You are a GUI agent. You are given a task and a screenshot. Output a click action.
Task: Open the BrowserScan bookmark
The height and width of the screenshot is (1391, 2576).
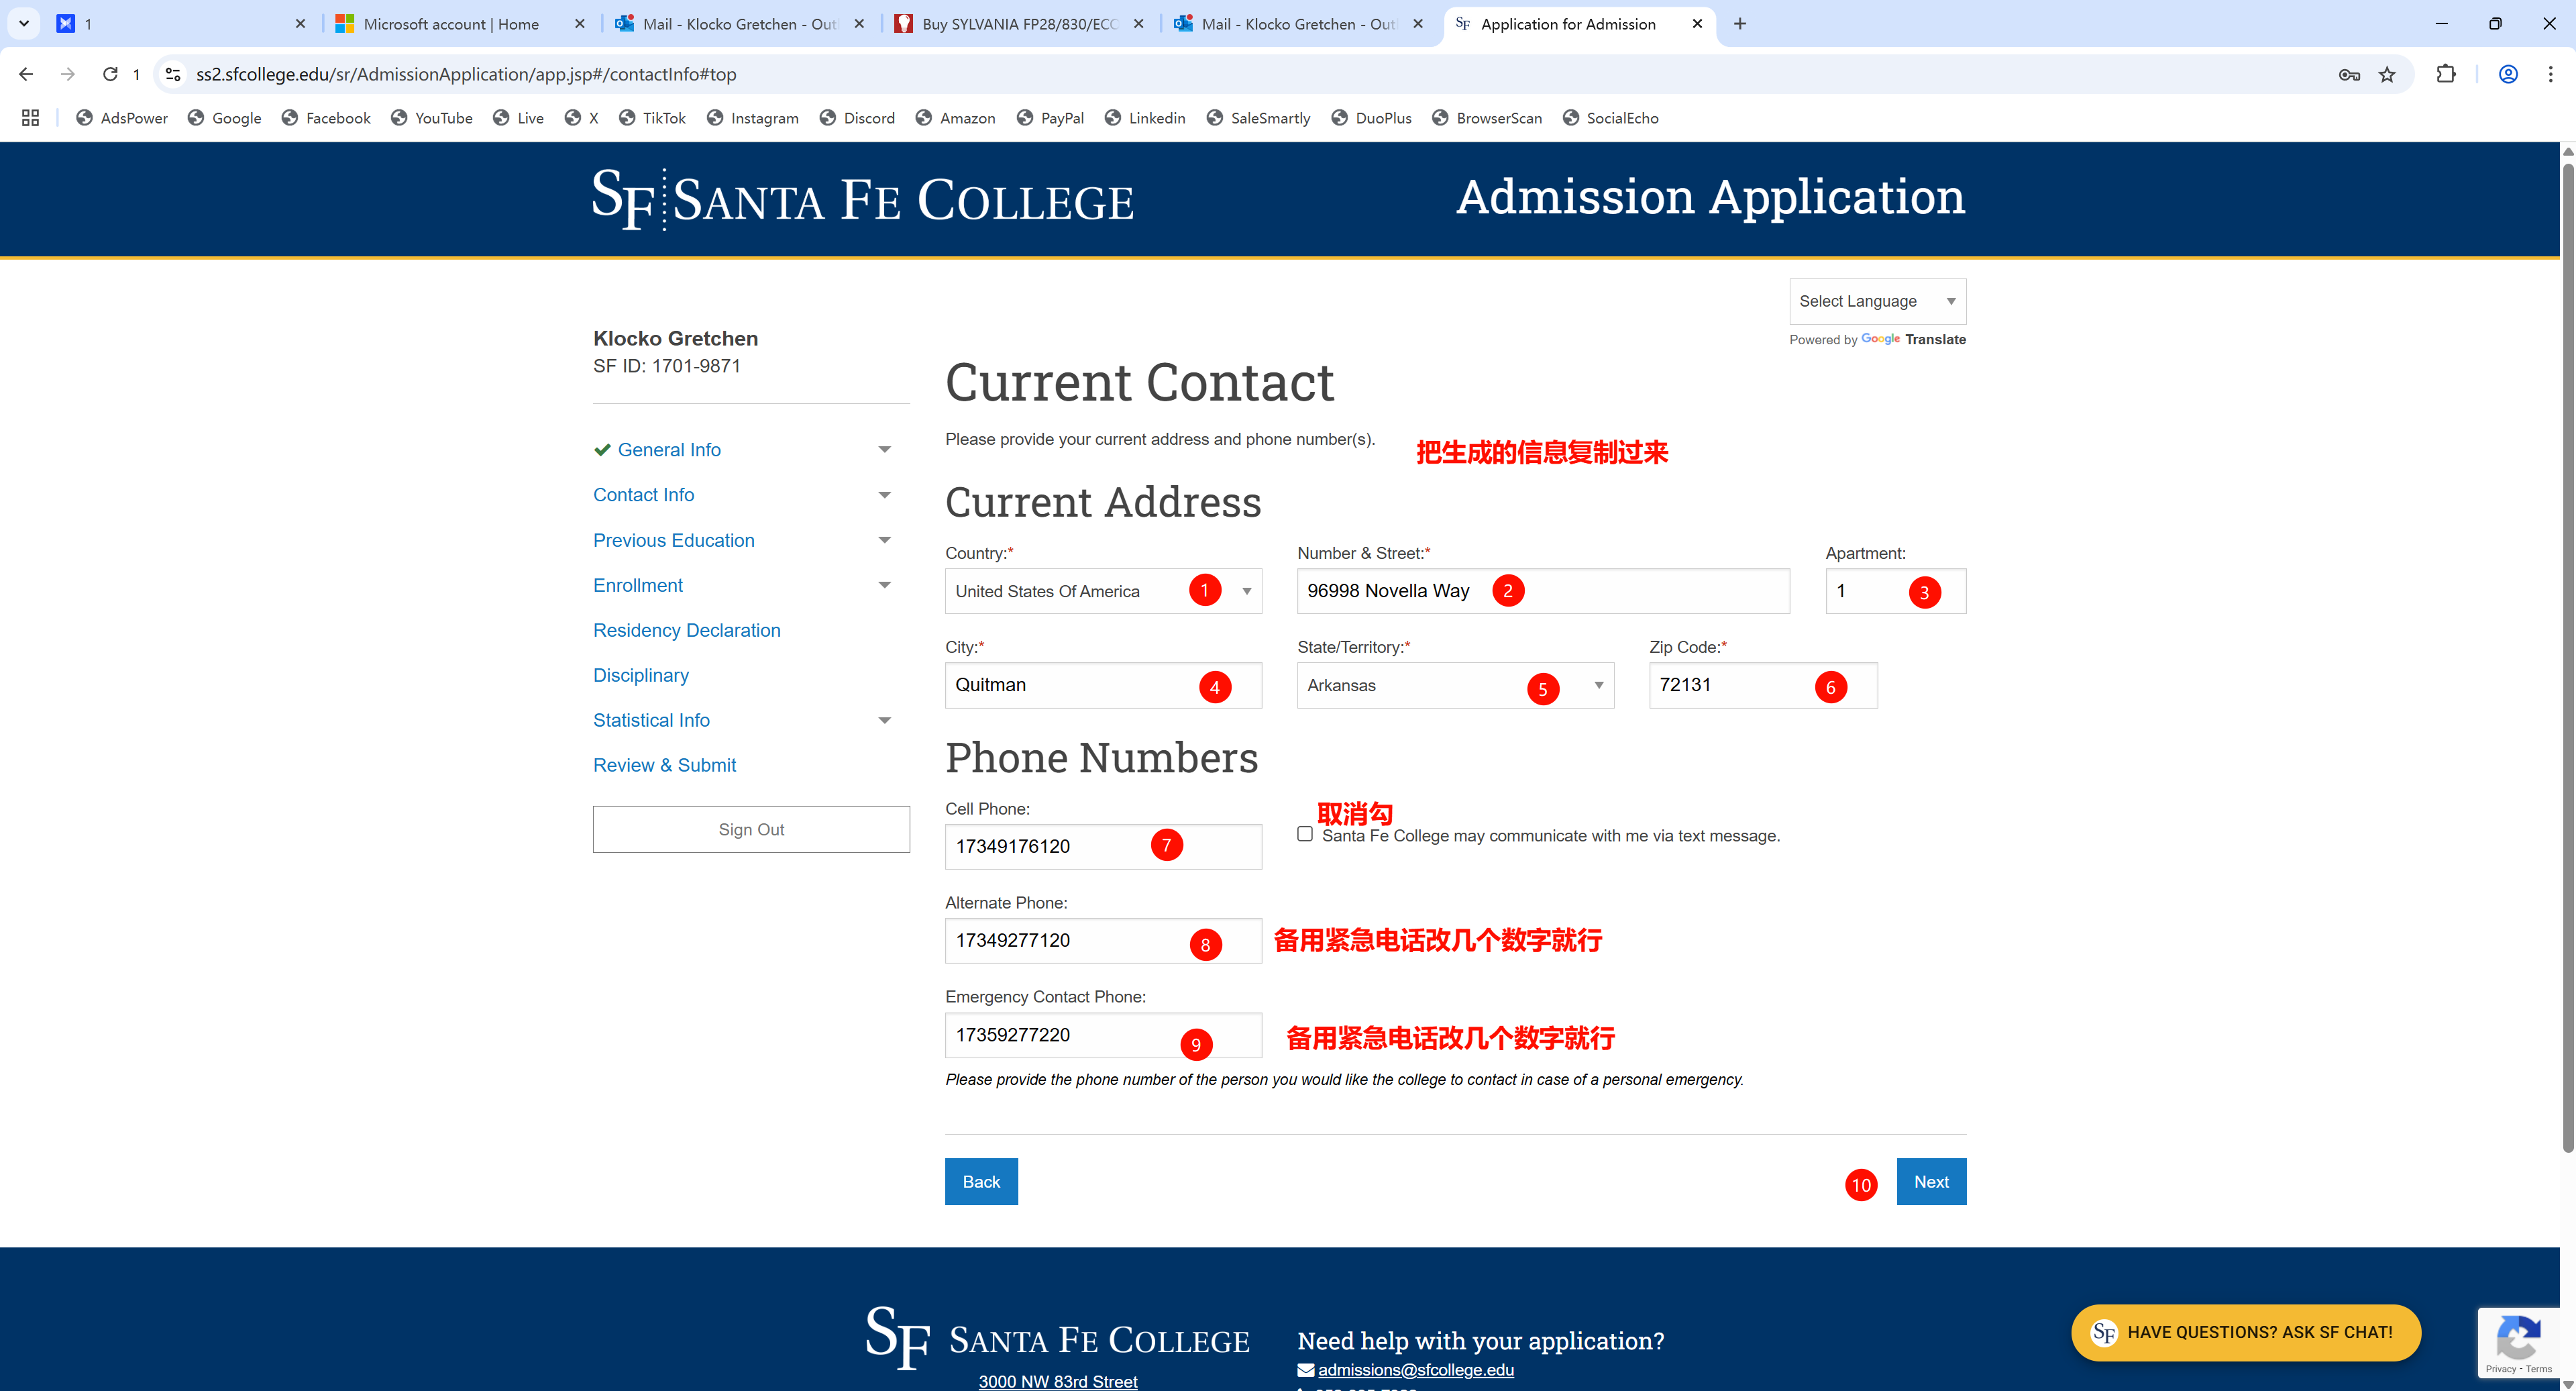point(1487,118)
